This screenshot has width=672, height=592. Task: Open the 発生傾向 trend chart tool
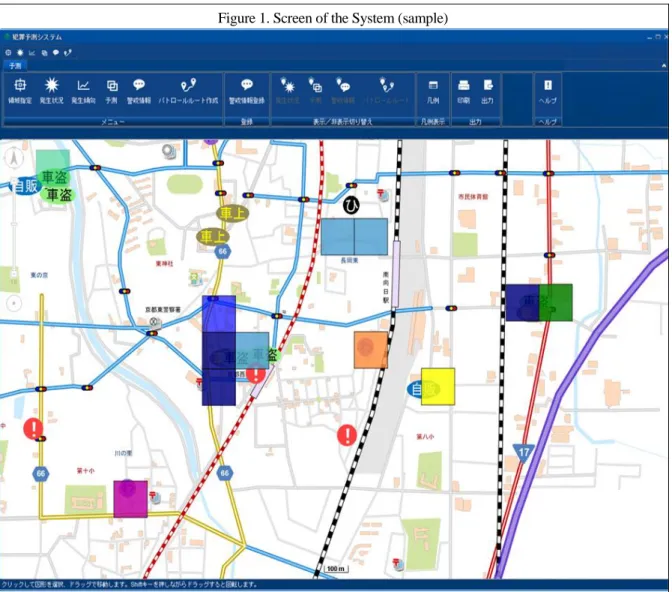click(x=83, y=91)
